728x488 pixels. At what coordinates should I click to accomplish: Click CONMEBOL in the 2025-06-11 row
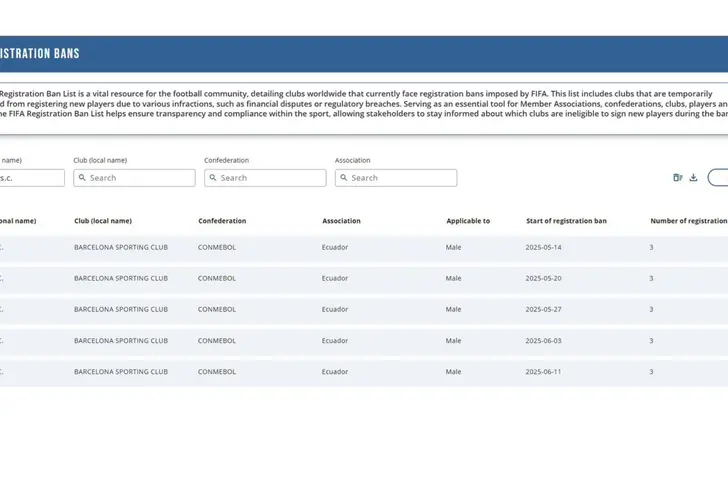click(x=217, y=372)
